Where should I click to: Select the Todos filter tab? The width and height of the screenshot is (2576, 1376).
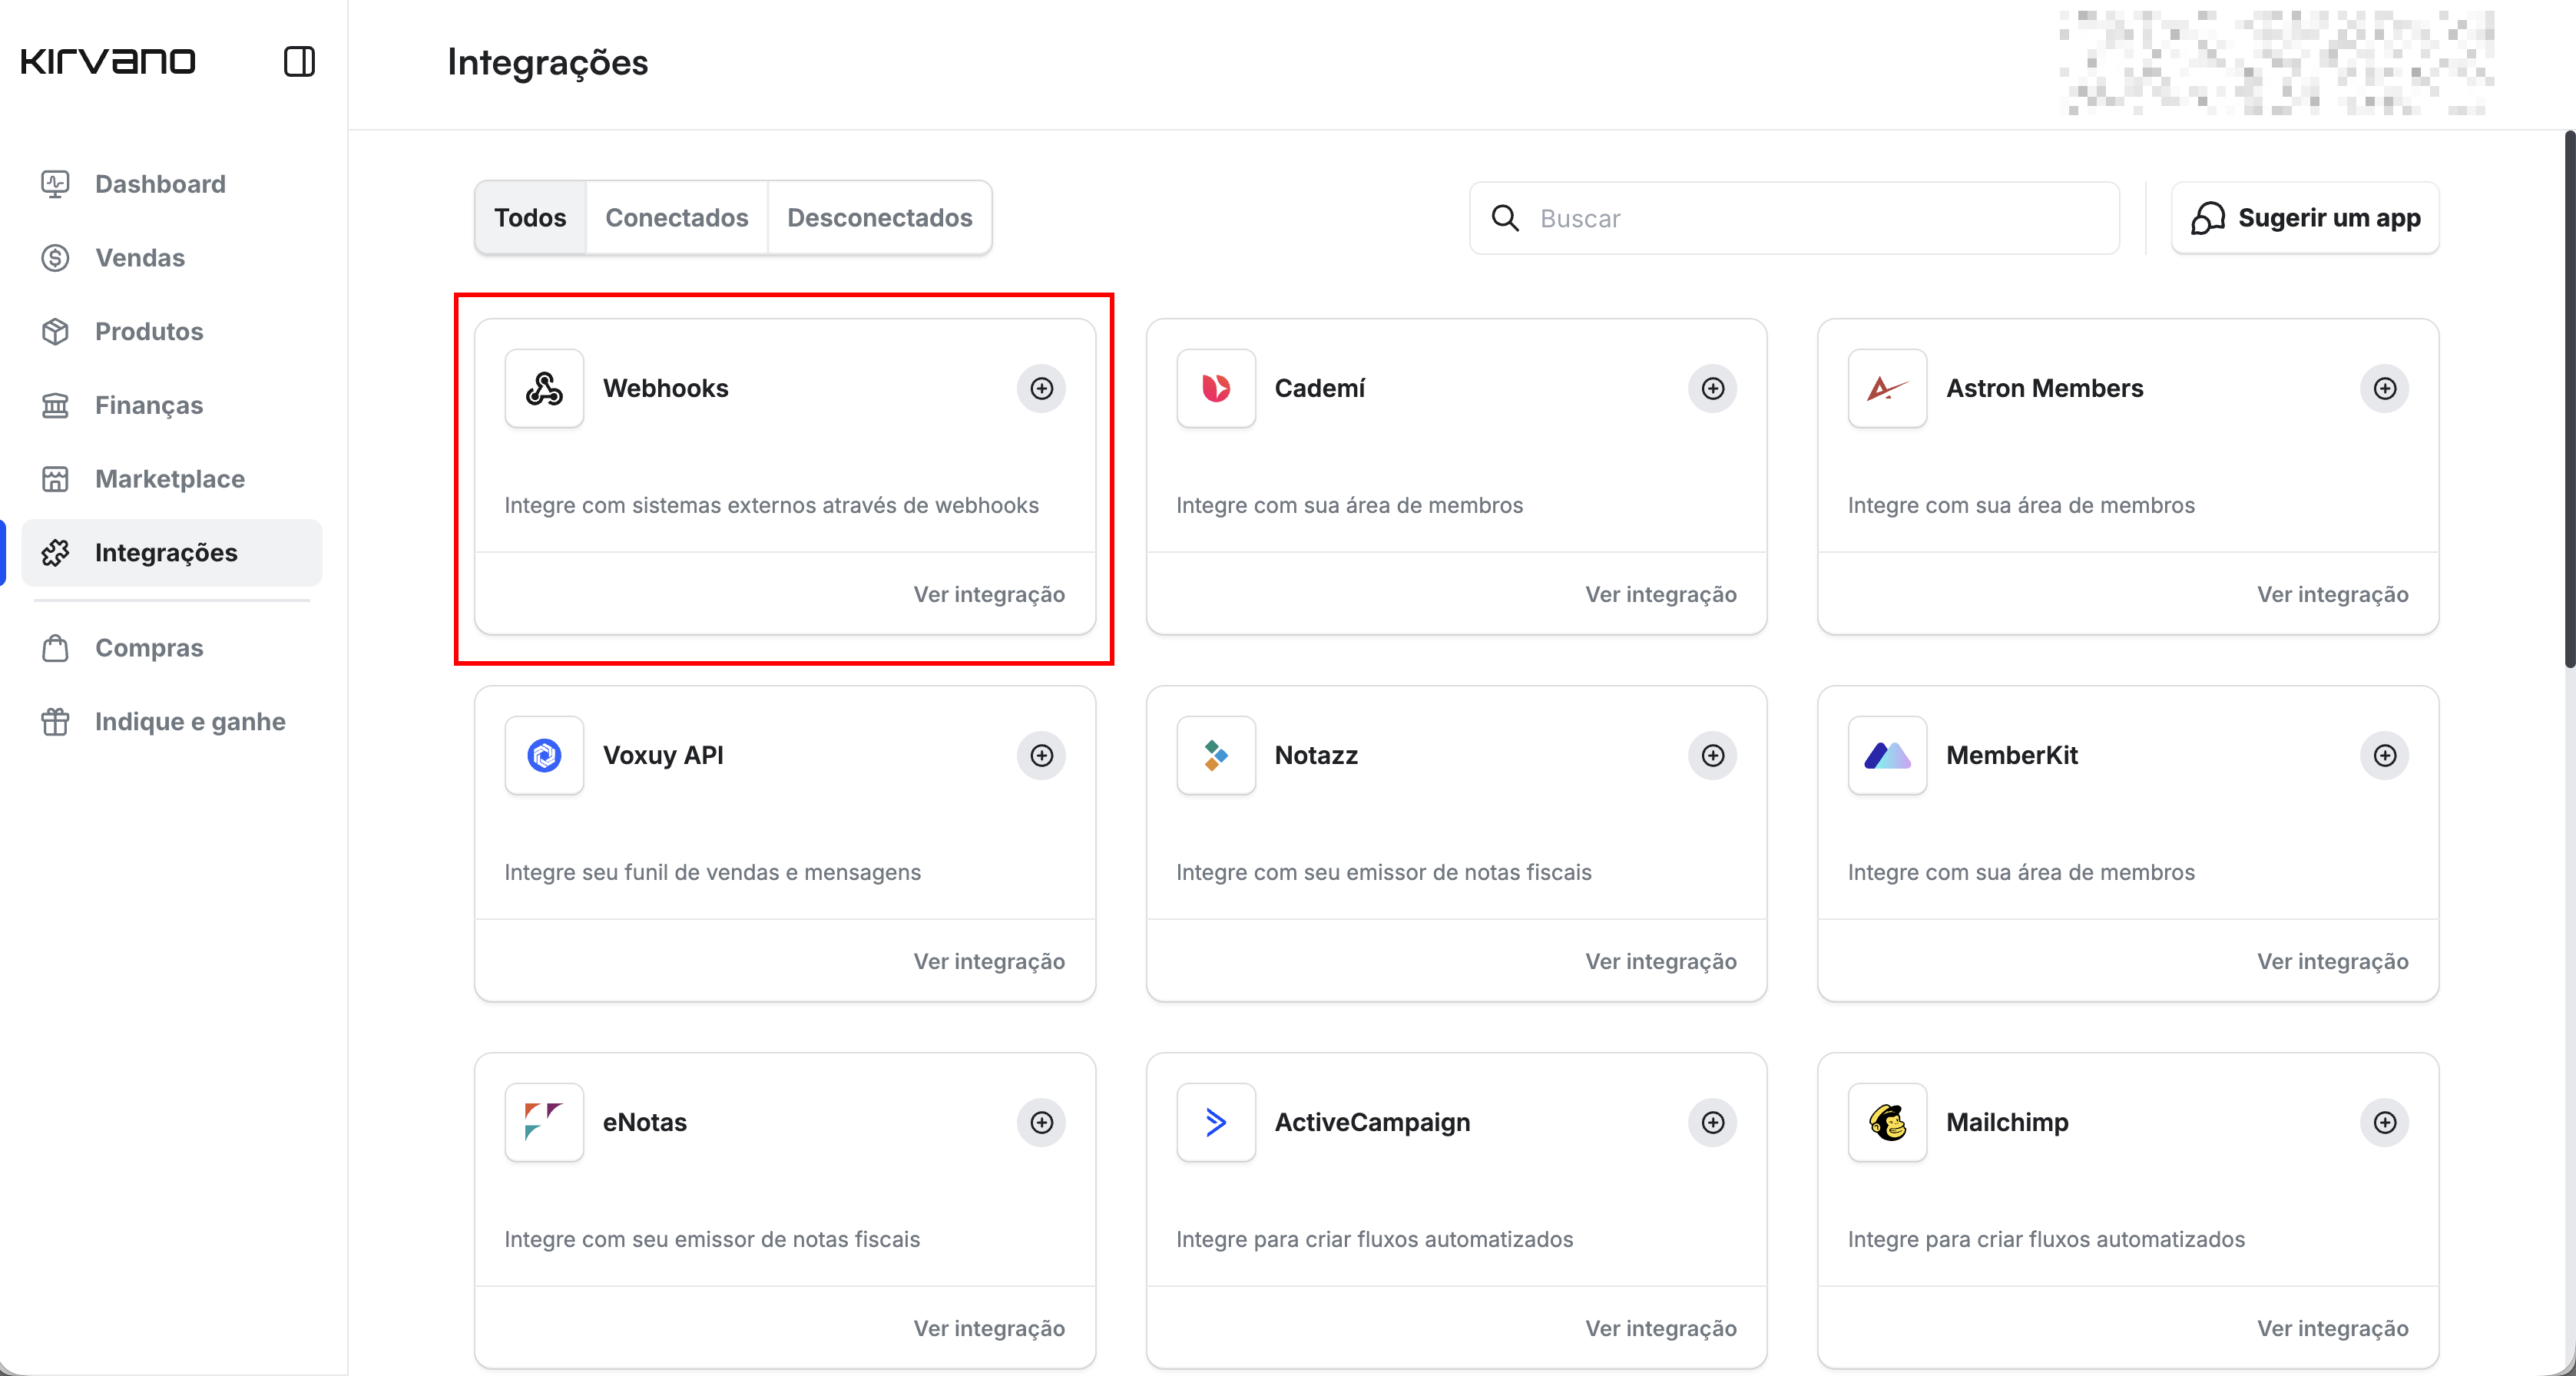pos(530,217)
